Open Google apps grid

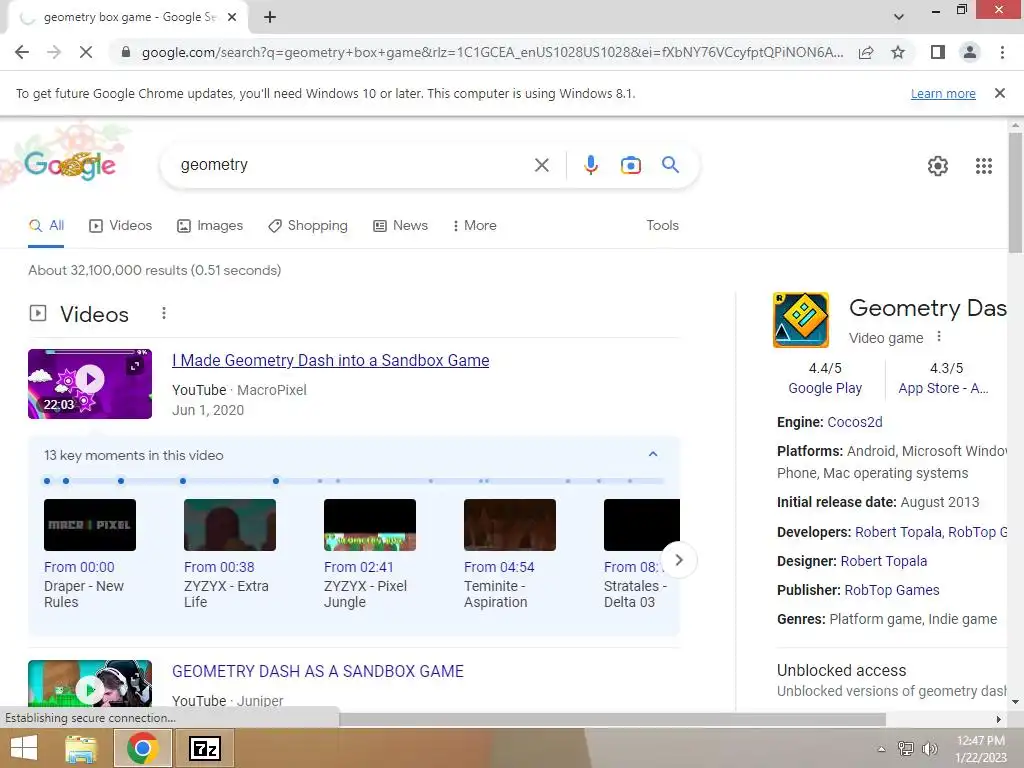point(984,166)
